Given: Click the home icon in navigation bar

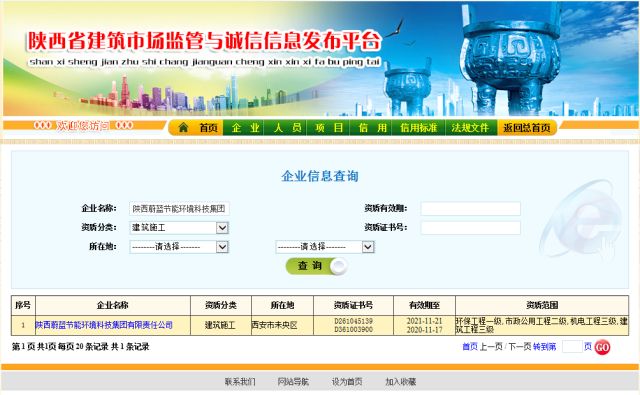Looking at the screenshot, I should click(x=183, y=128).
